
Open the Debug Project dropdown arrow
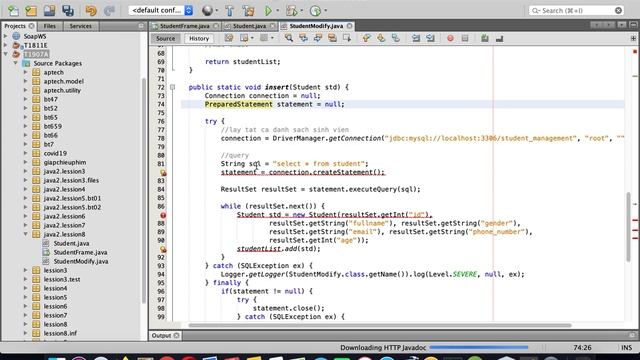tap(301, 10)
